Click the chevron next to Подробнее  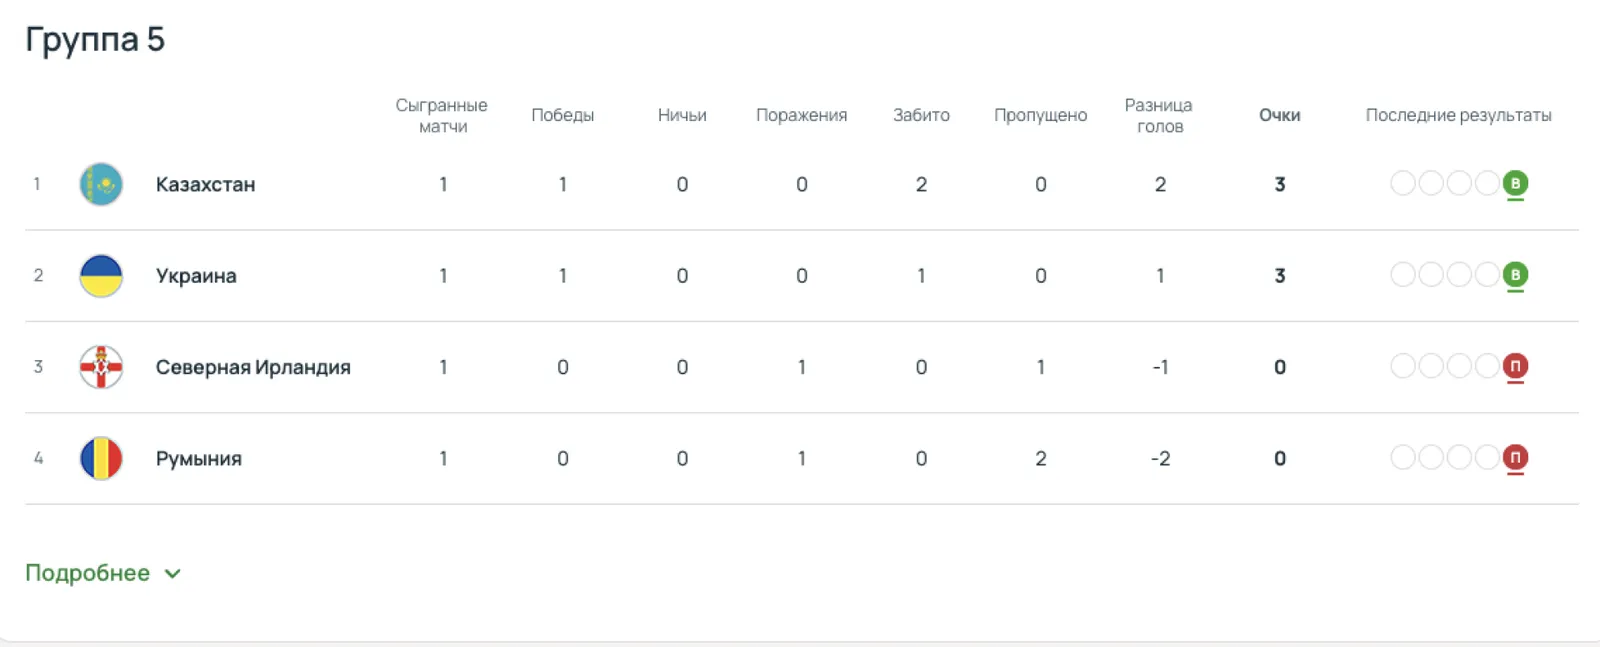pyautogui.click(x=172, y=574)
